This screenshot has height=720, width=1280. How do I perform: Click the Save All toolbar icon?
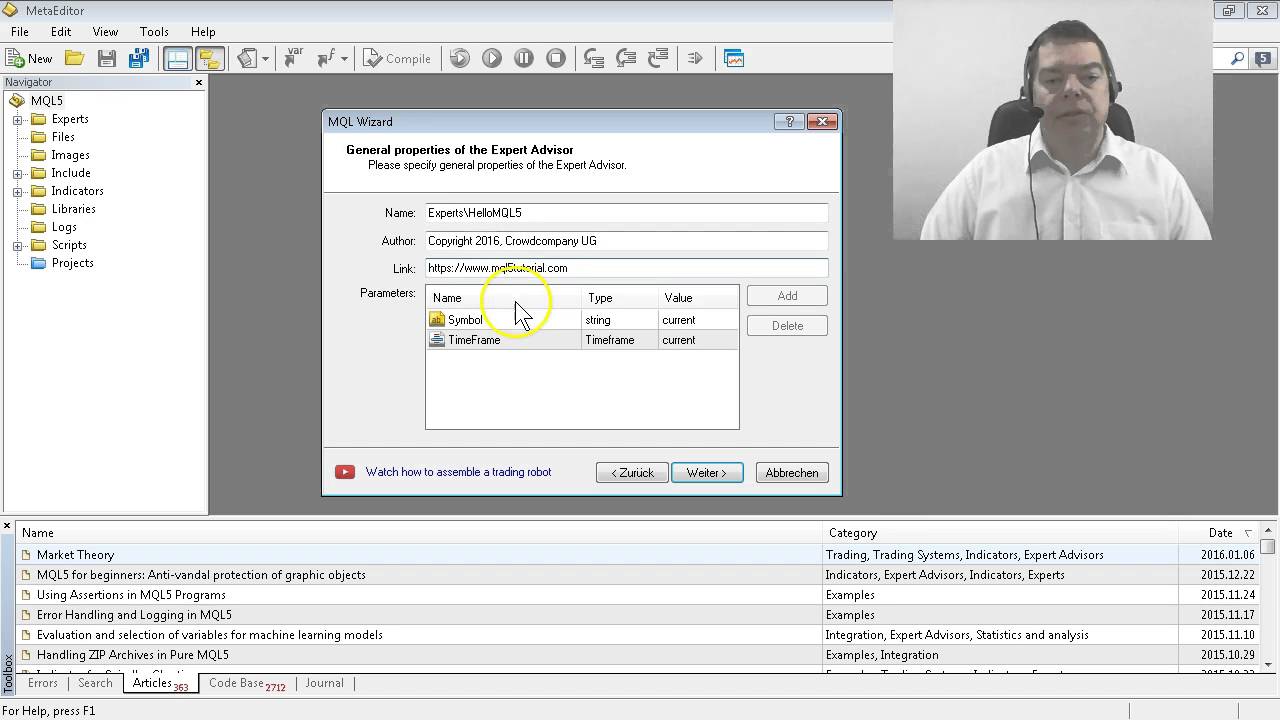(x=139, y=59)
